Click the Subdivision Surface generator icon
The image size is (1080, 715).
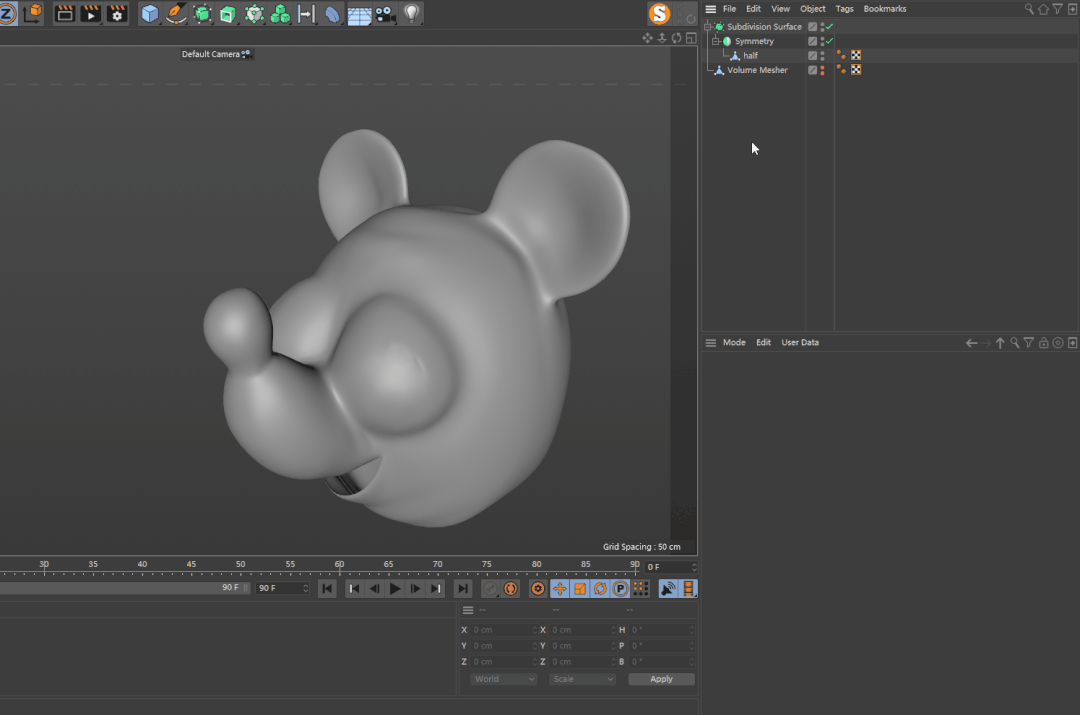202,13
